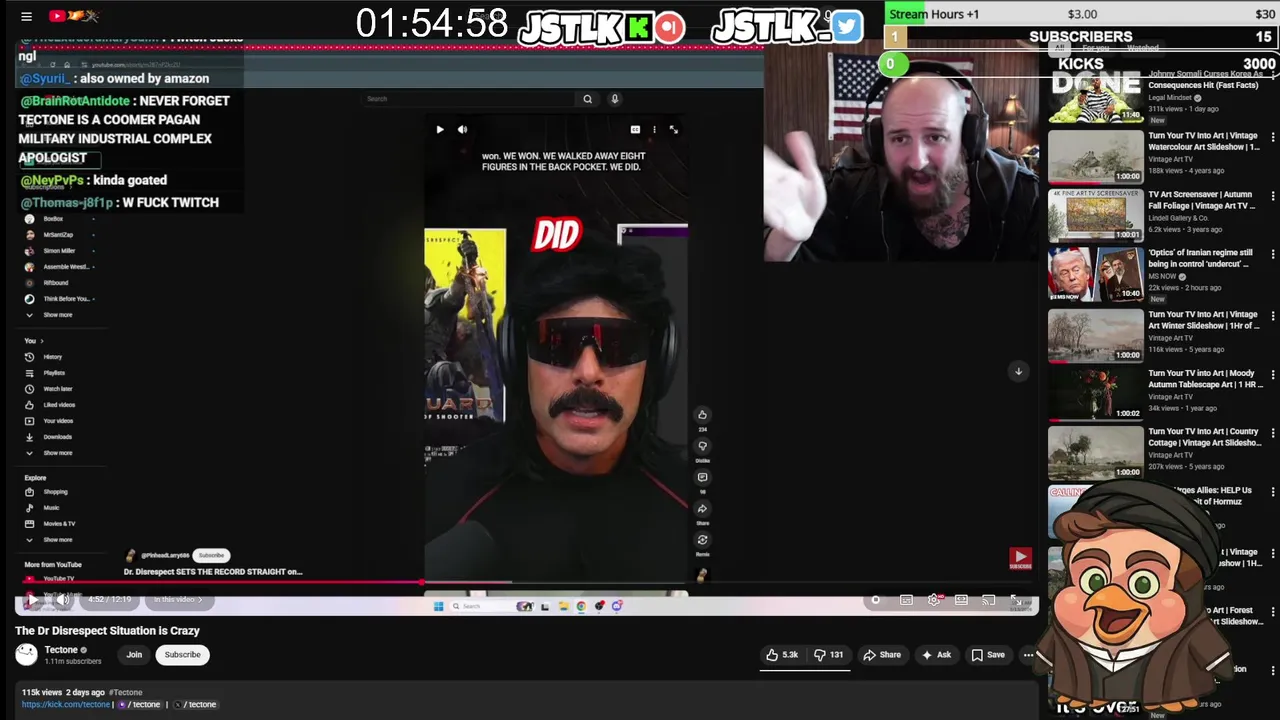Open the MS NOW Iranian regime video thumbnail
This screenshot has width=1280, height=720.
1095,274
